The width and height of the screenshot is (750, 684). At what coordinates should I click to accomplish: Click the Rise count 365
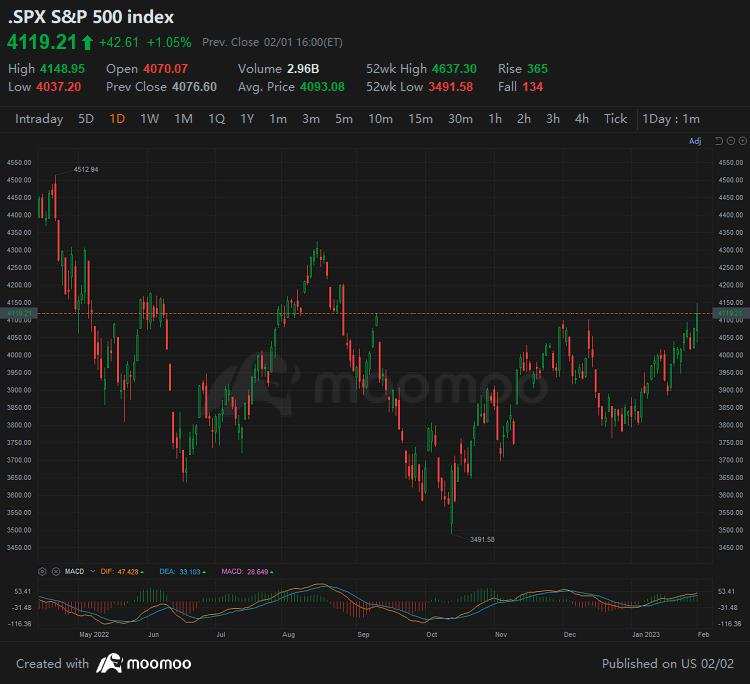(x=537, y=69)
